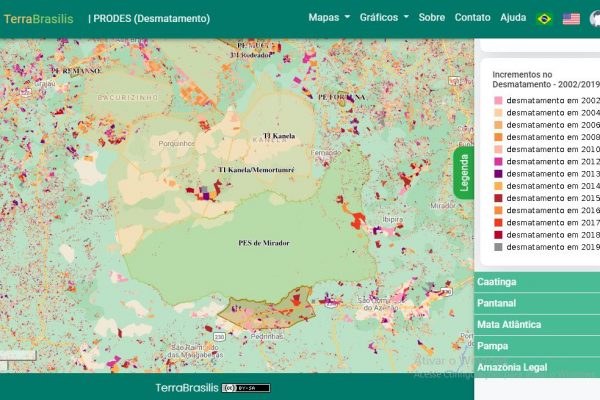
Task: Expand the Mata Atlântica biome section
Action: pos(536,325)
